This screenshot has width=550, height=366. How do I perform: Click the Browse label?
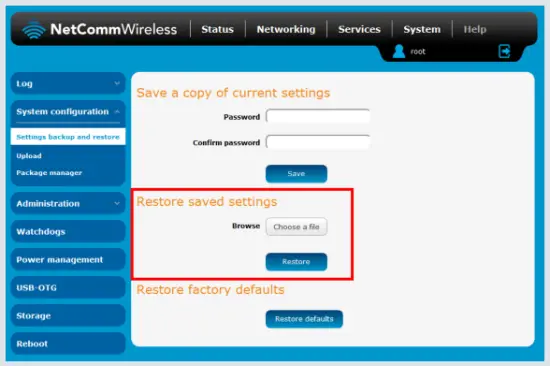click(x=246, y=226)
